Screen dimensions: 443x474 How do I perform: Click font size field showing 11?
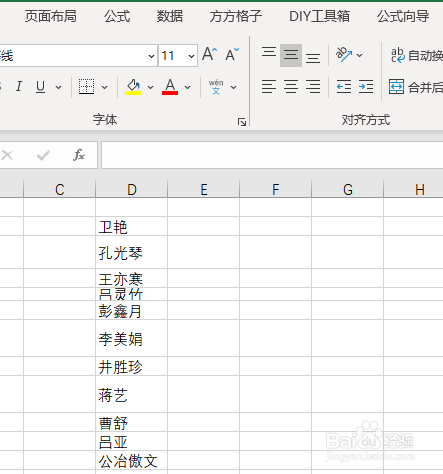(x=172, y=56)
